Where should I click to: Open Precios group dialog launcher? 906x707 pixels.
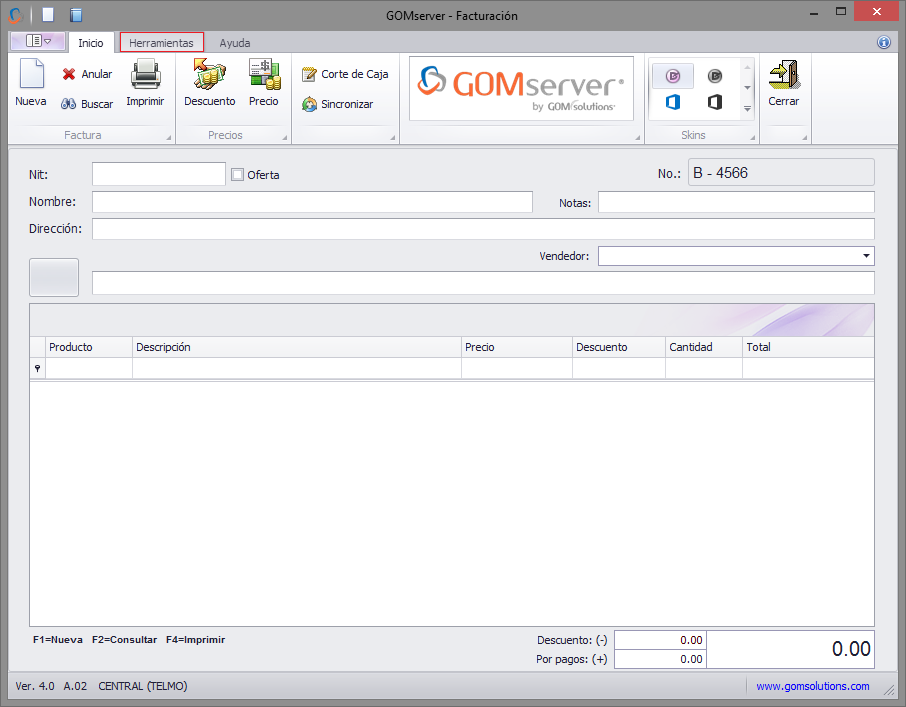[x=285, y=137]
